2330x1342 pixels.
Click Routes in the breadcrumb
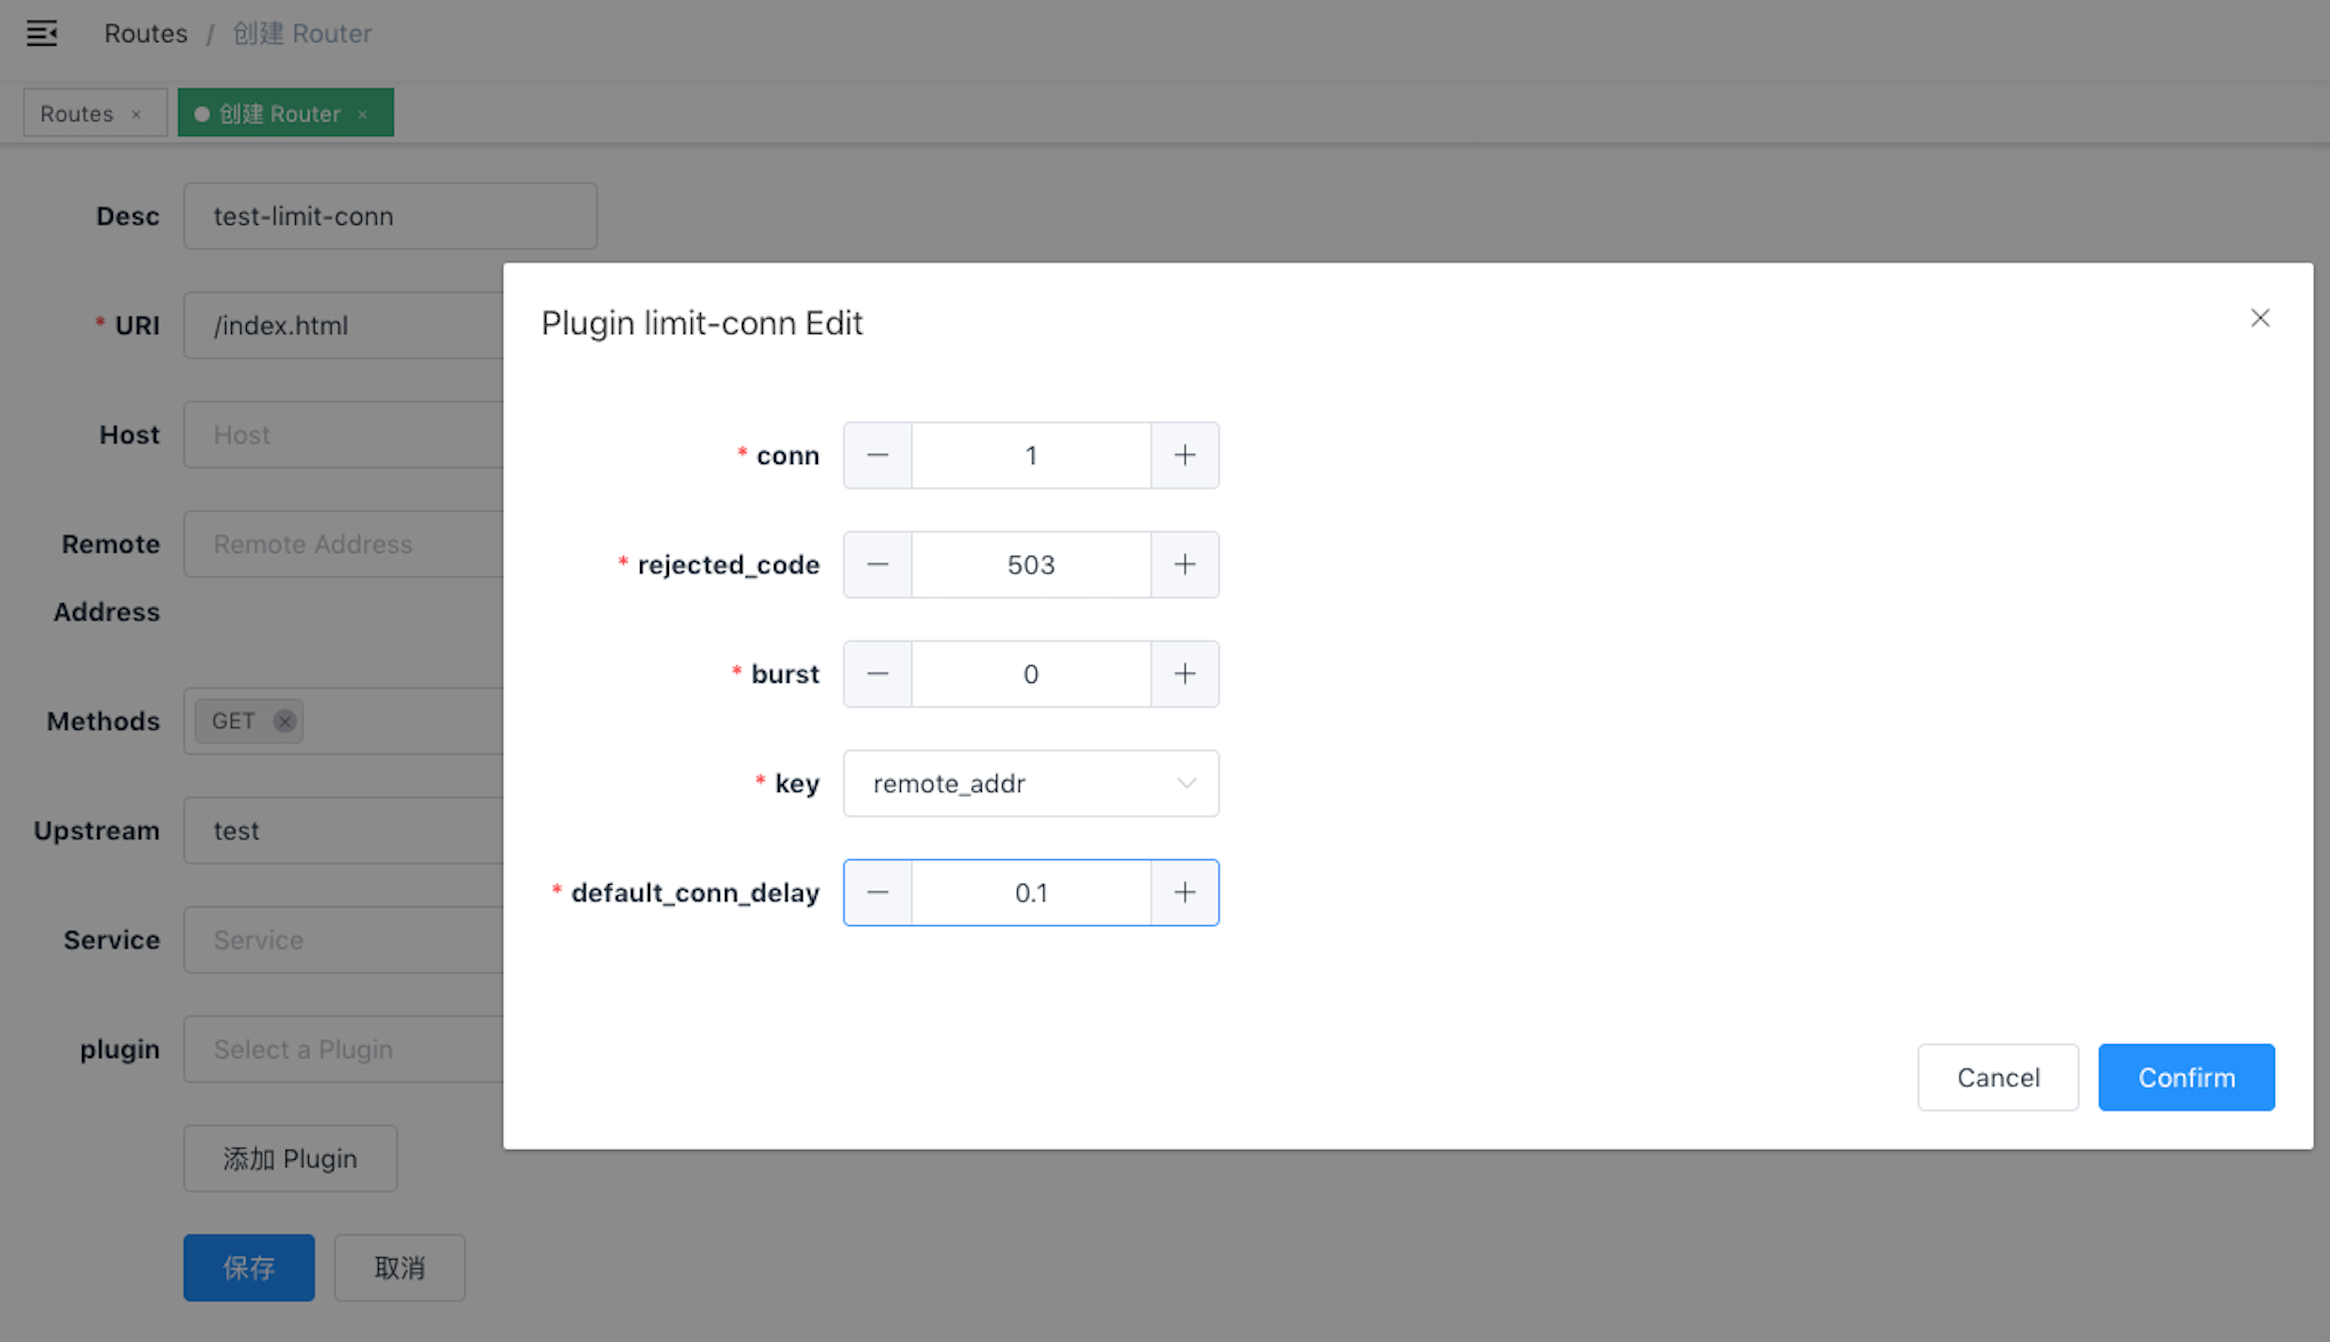(145, 33)
